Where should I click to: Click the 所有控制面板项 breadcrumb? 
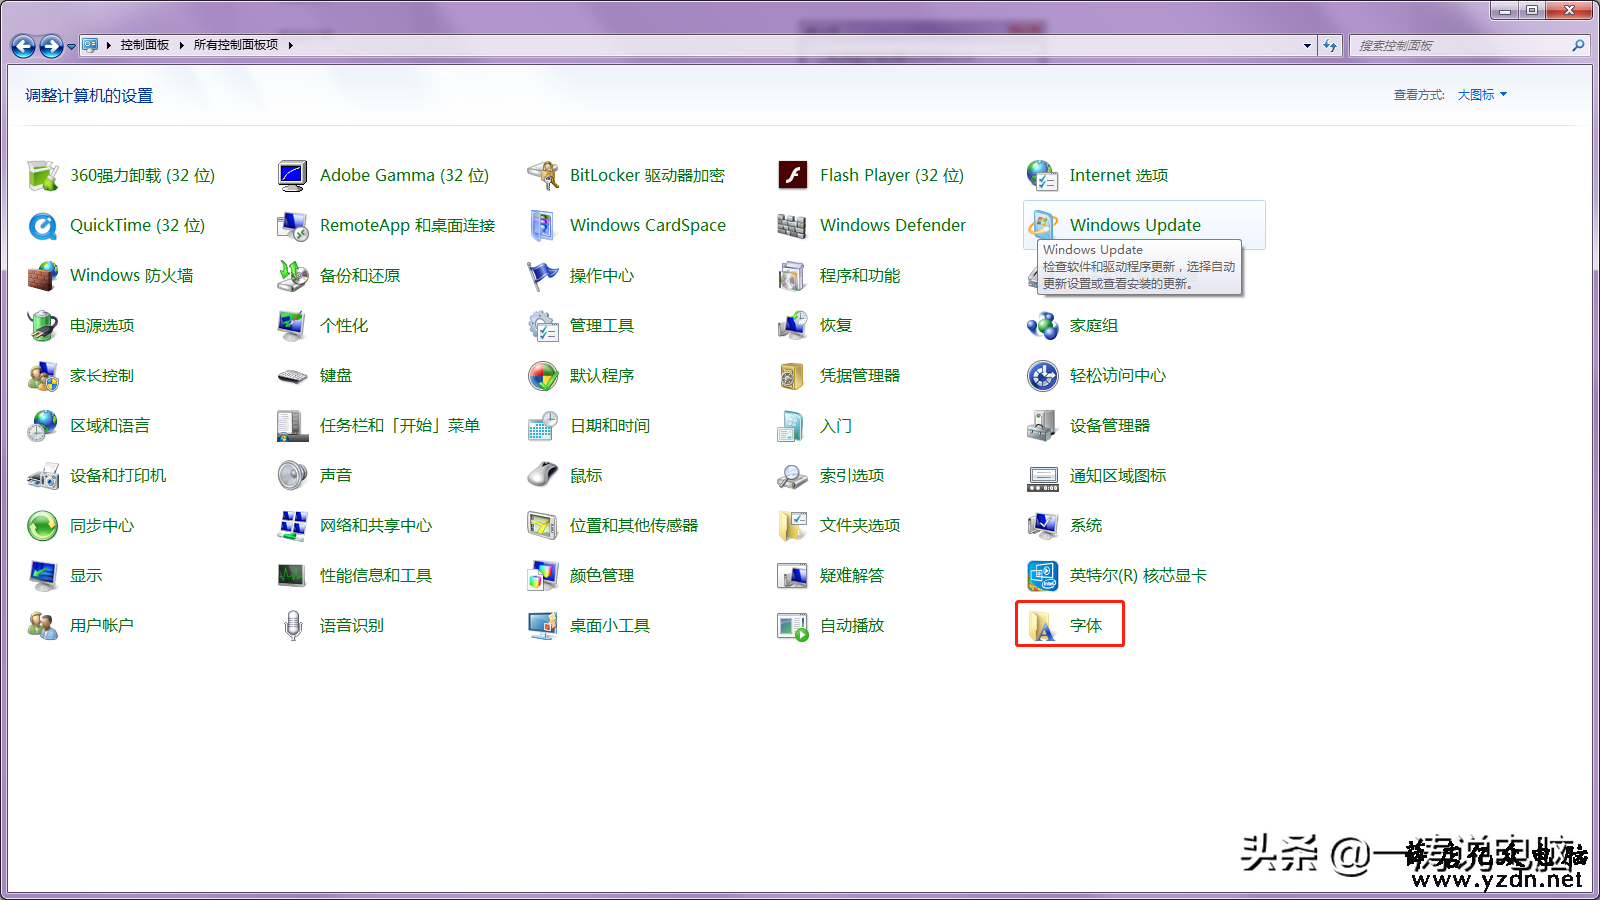coord(236,45)
